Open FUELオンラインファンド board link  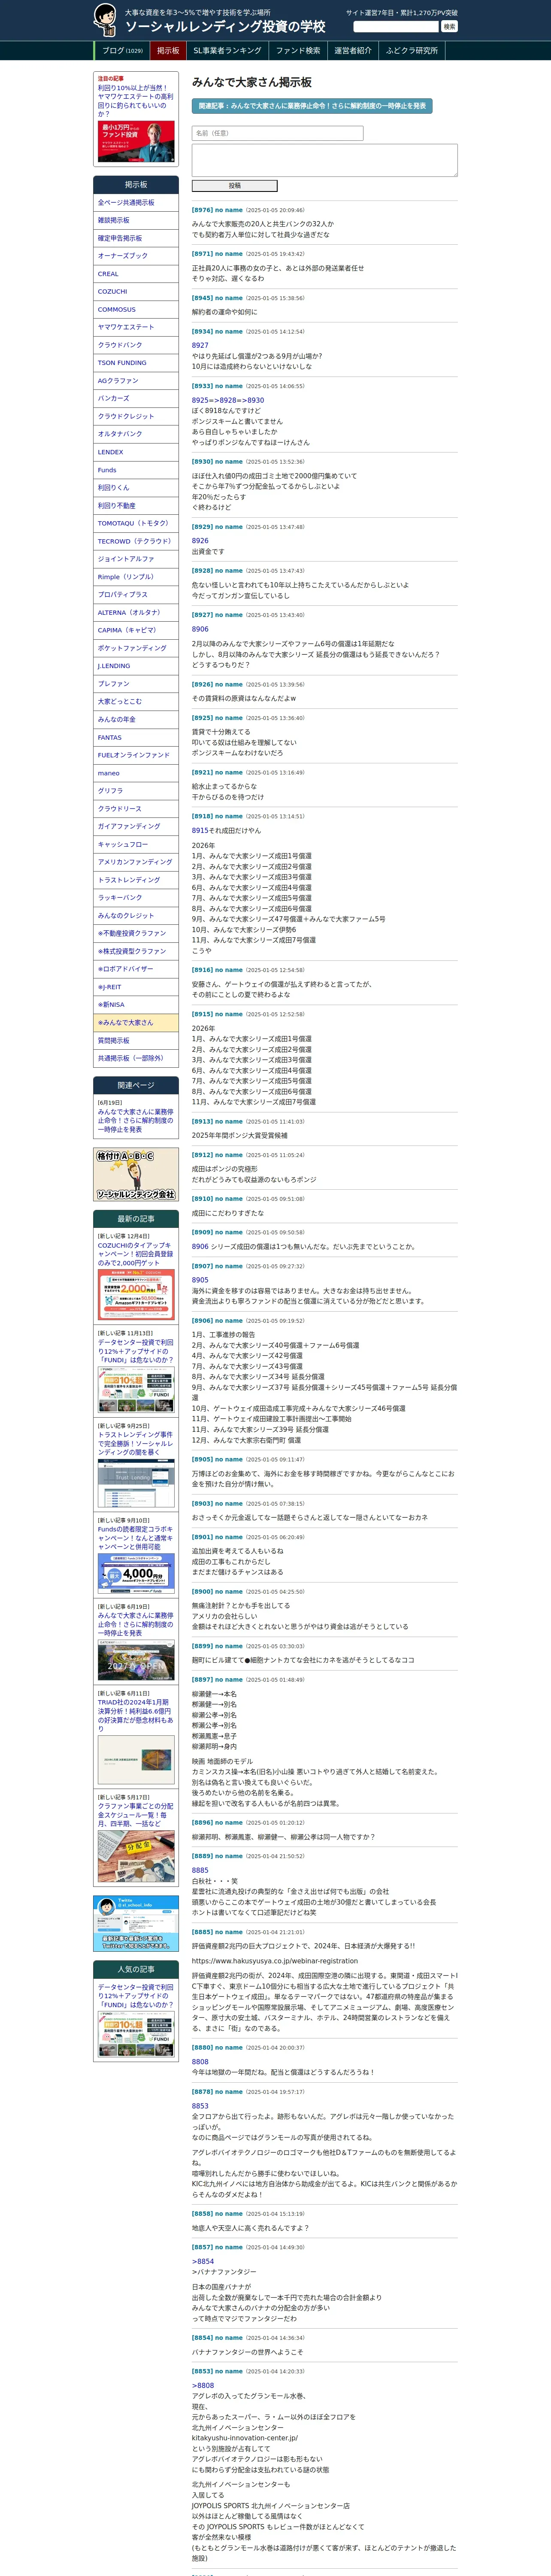pos(136,755)
